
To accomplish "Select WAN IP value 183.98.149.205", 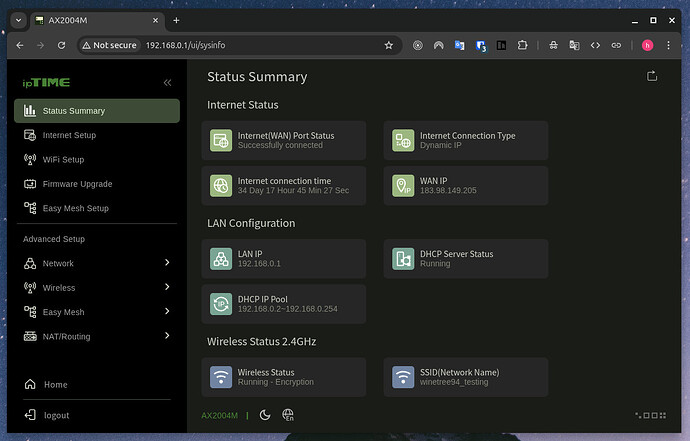I will click(x=448, y=191).
